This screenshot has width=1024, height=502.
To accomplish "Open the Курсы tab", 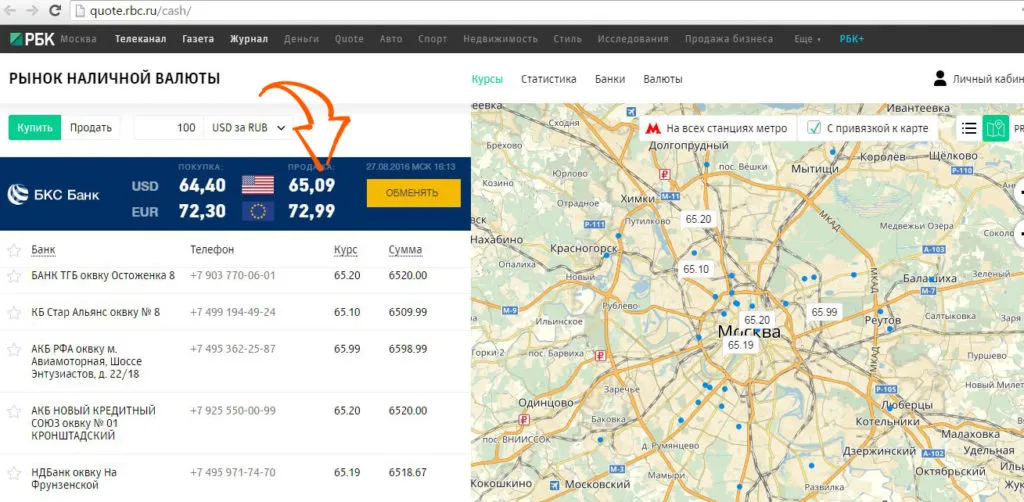I will (487, 79).
